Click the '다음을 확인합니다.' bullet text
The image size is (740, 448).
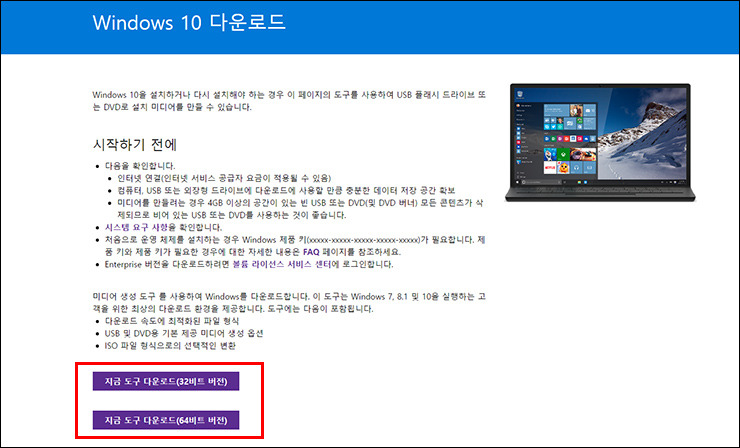tap(140, 166)
